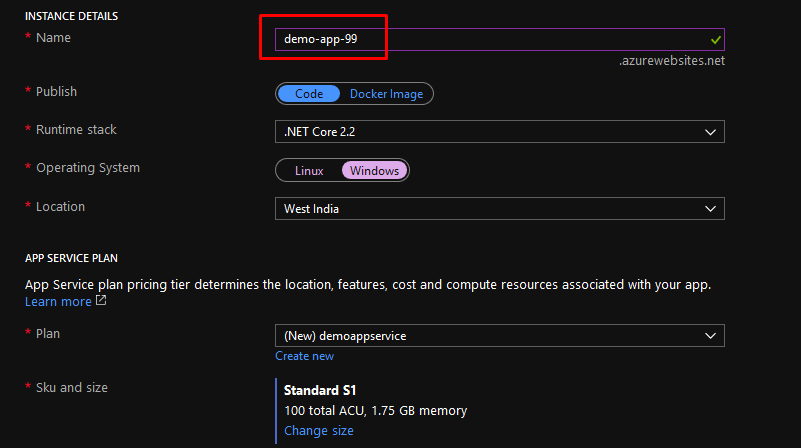Click the Standard S1 sku heading

320,390
